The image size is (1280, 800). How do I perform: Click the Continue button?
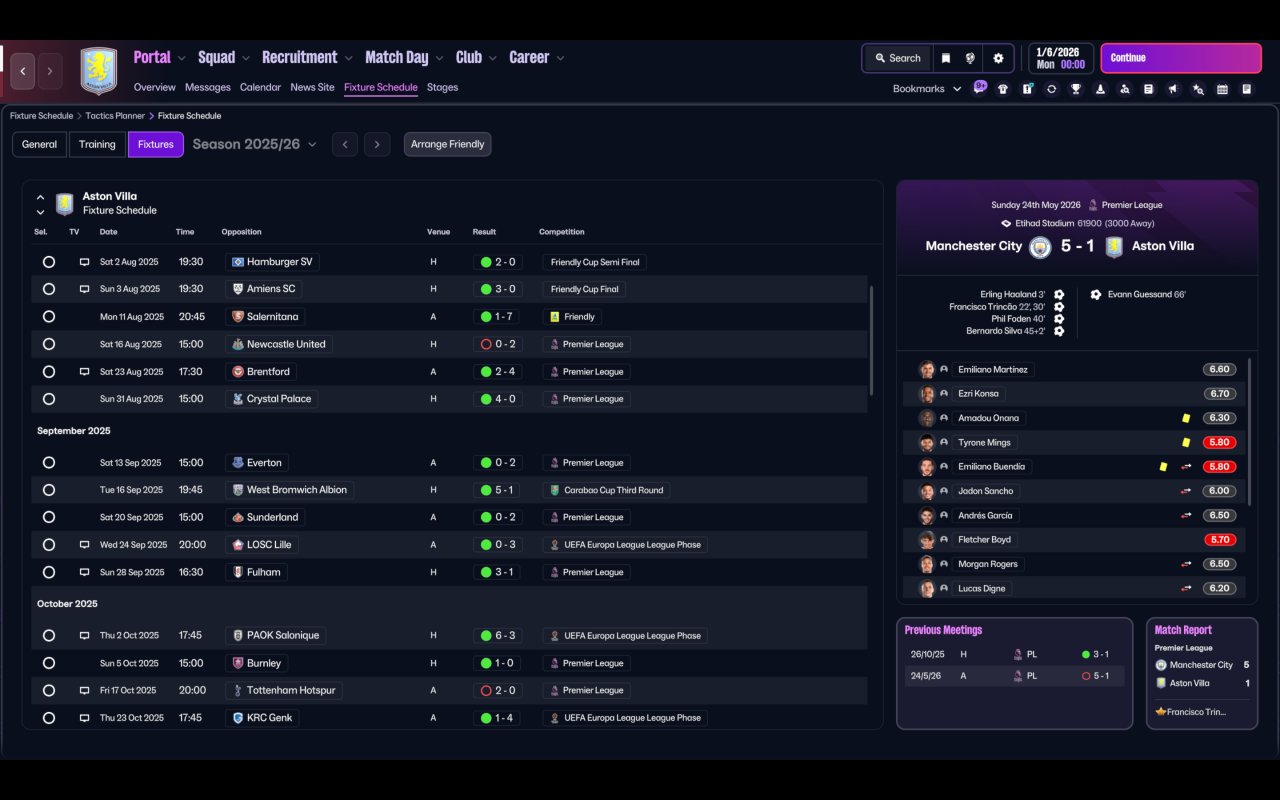pyautogui.click(x=1181, y=58)
